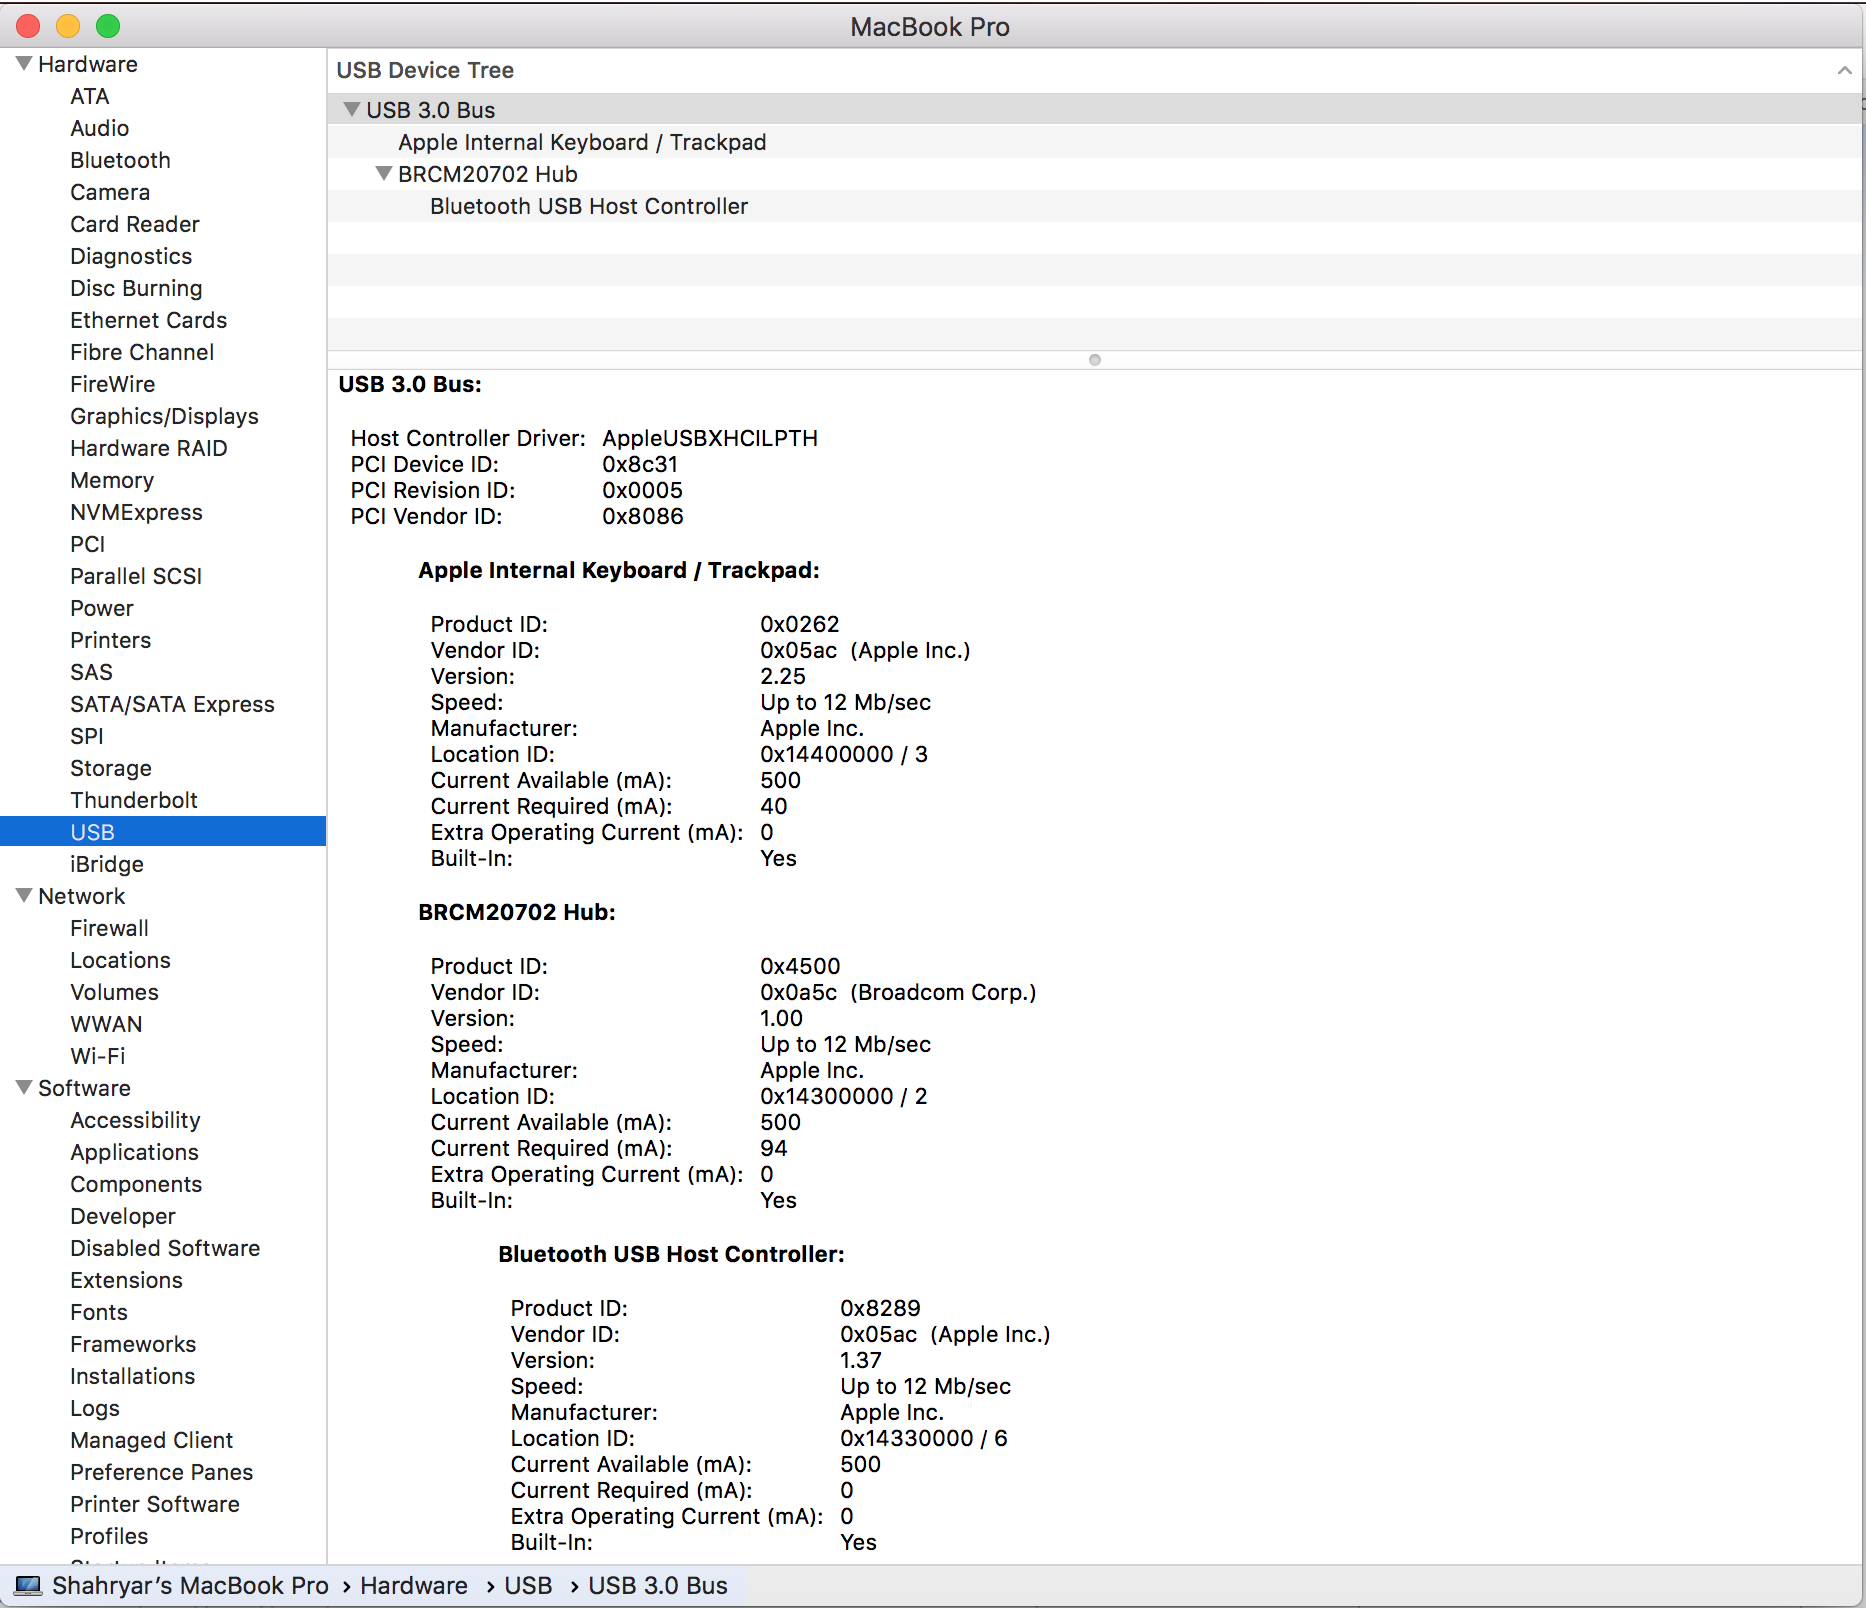Image resolution: width=1866 pixels, height=1608 pixels.
Task: Select Components under Software
Action: click(x=136, y=1184)
